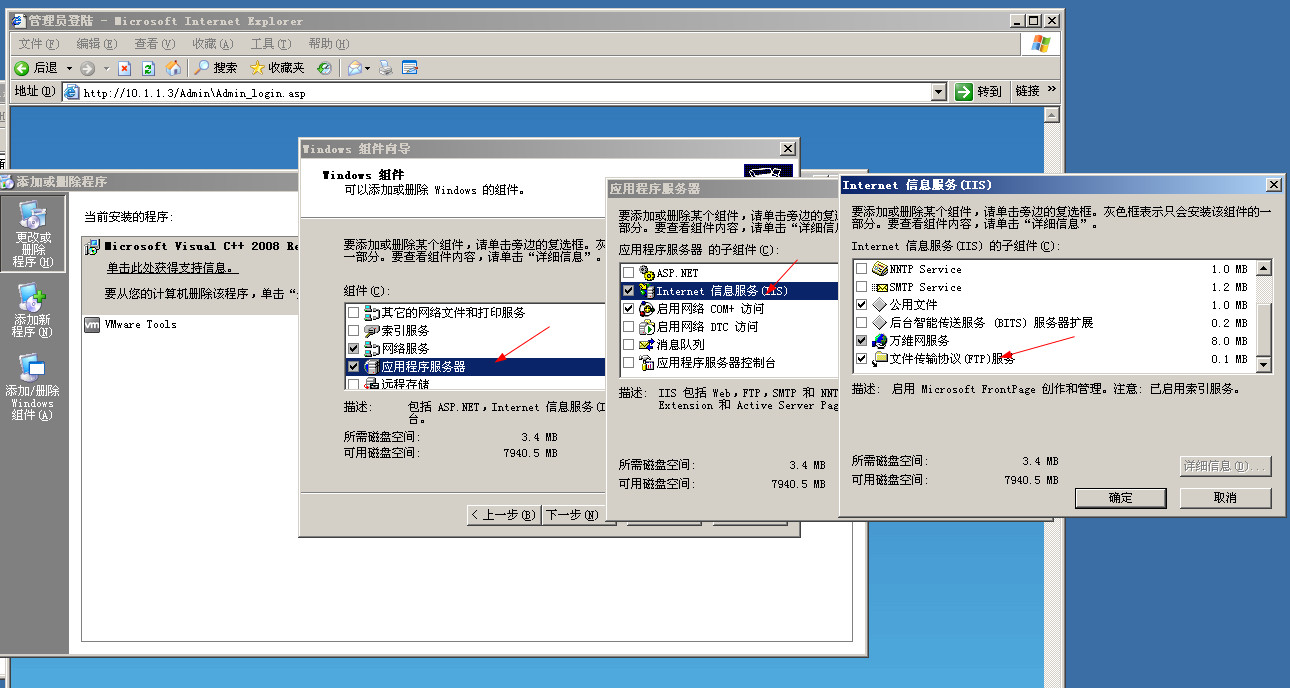Open the 工具(T) menu

click(270, 44)
